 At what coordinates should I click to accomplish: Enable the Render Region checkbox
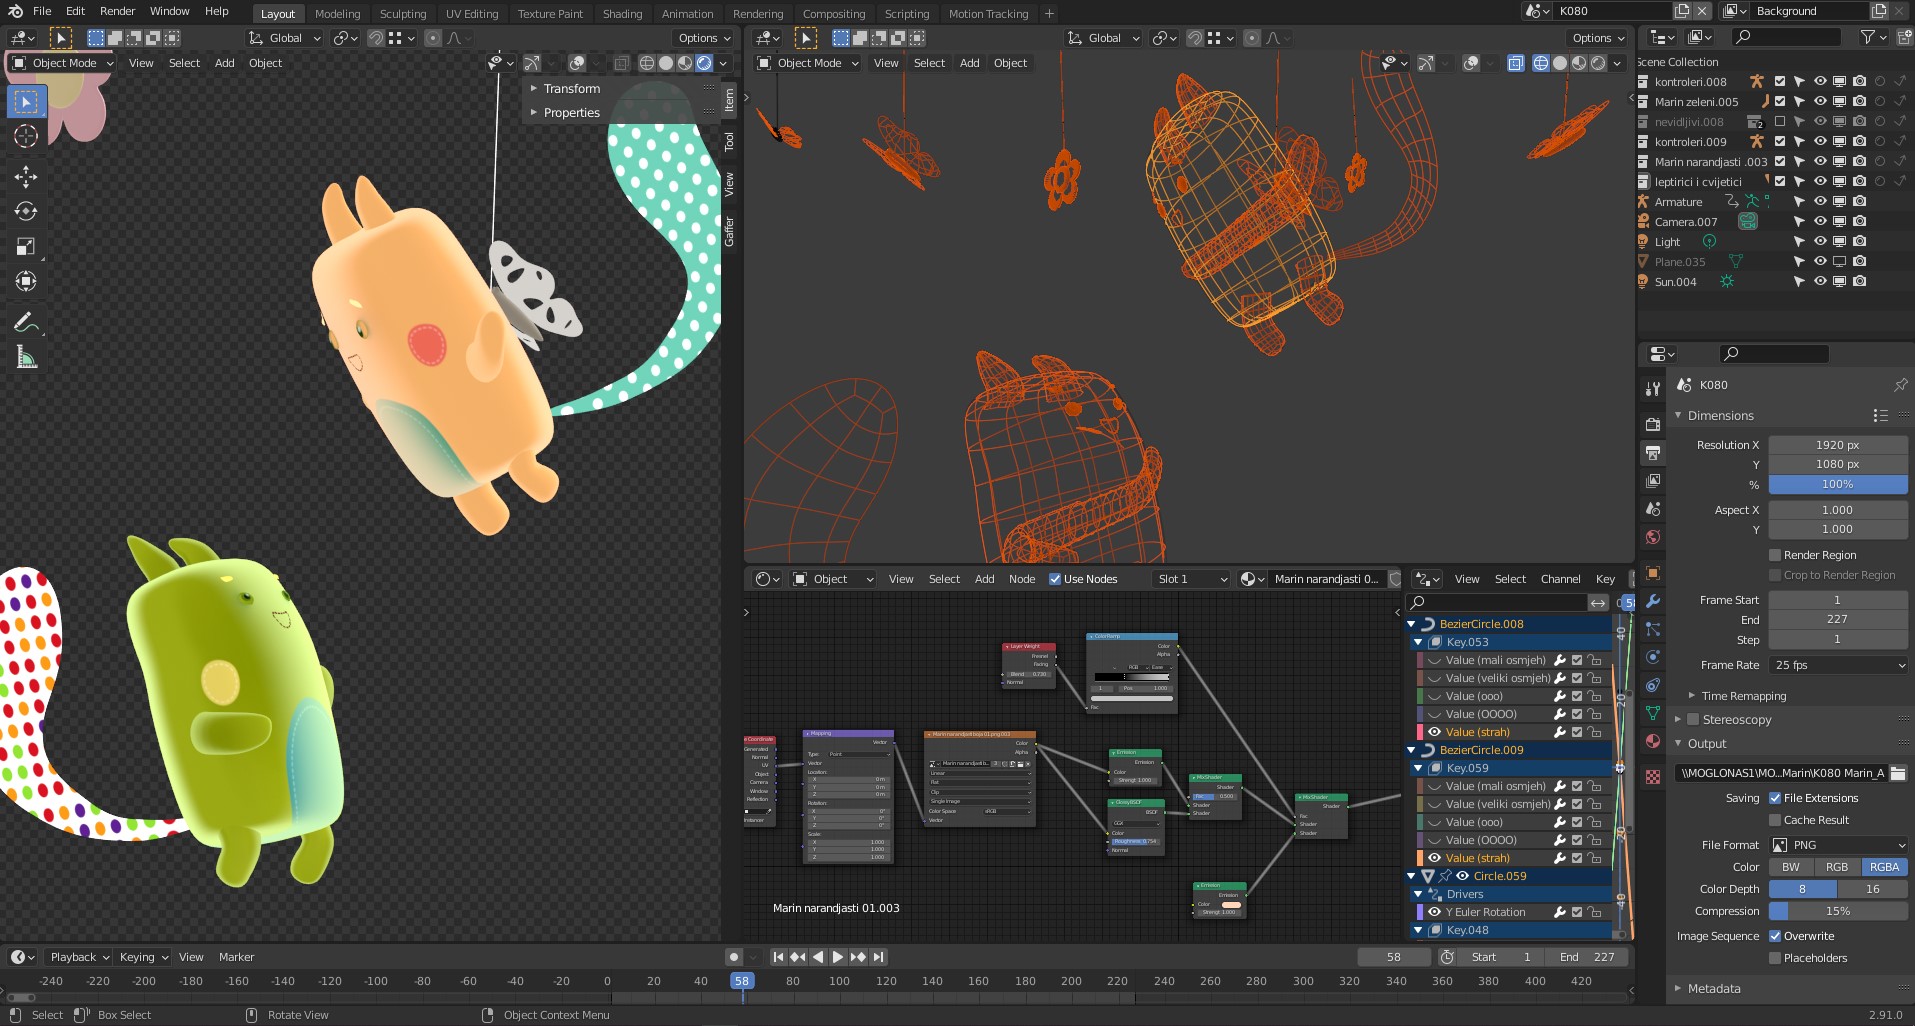coord(1775,555)
